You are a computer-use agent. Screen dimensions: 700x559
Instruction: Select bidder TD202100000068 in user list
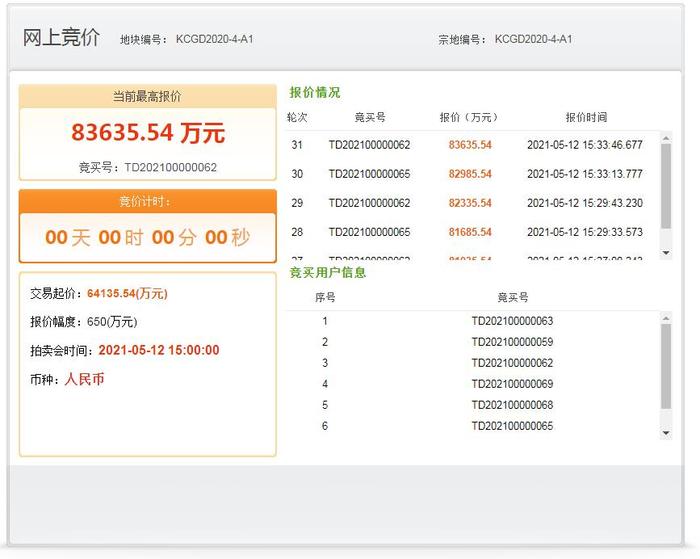(512, 405)
